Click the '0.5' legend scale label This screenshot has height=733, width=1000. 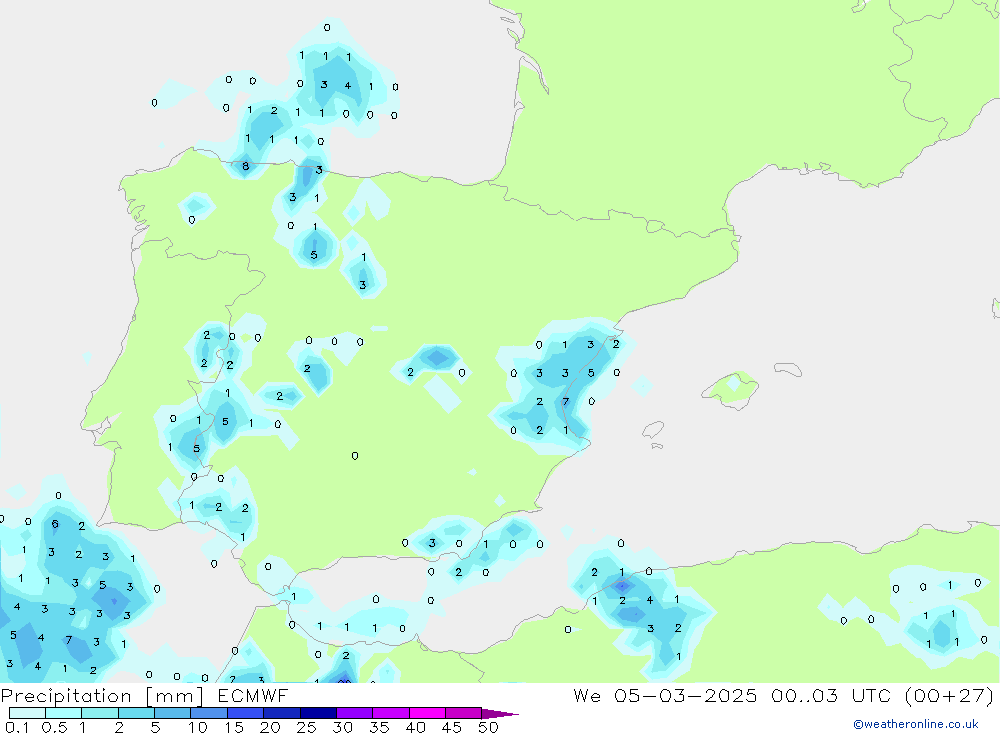pos(54,727)
